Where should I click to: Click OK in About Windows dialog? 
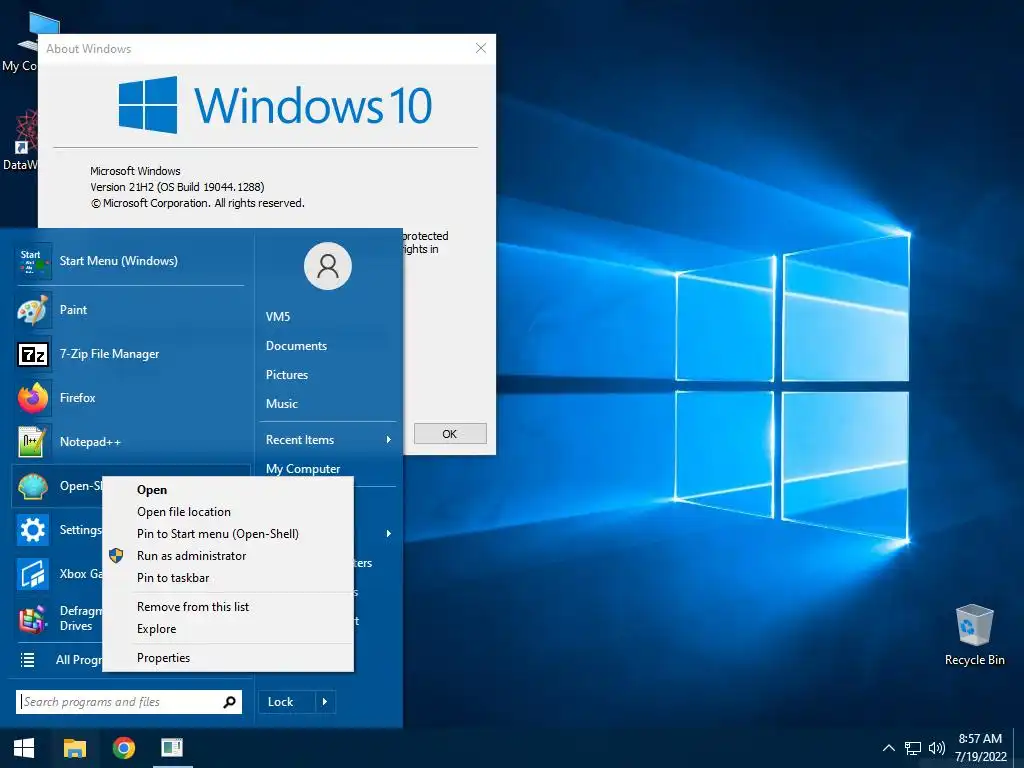coord(450,434)
